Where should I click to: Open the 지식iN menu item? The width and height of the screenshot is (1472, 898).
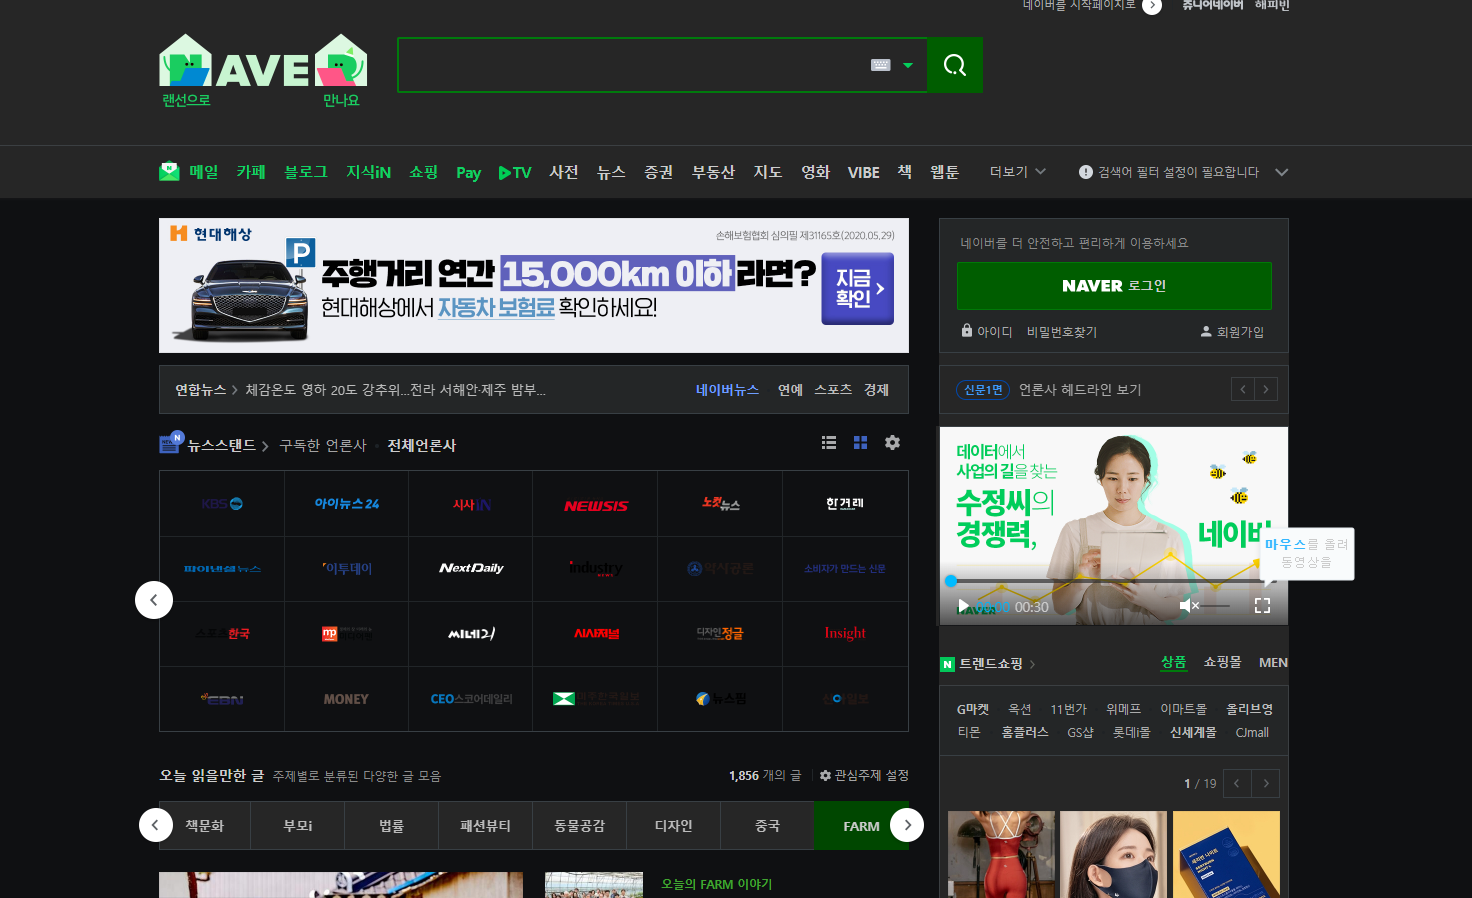[x=368, y=172]
